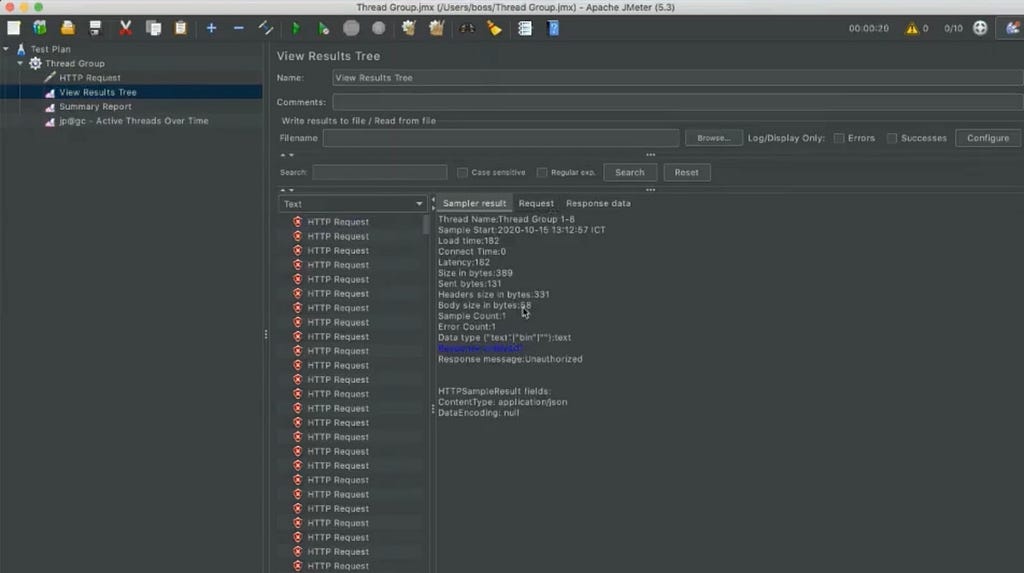Click the Configure button
Screen dimensions: 1024x573
point(988,138)
